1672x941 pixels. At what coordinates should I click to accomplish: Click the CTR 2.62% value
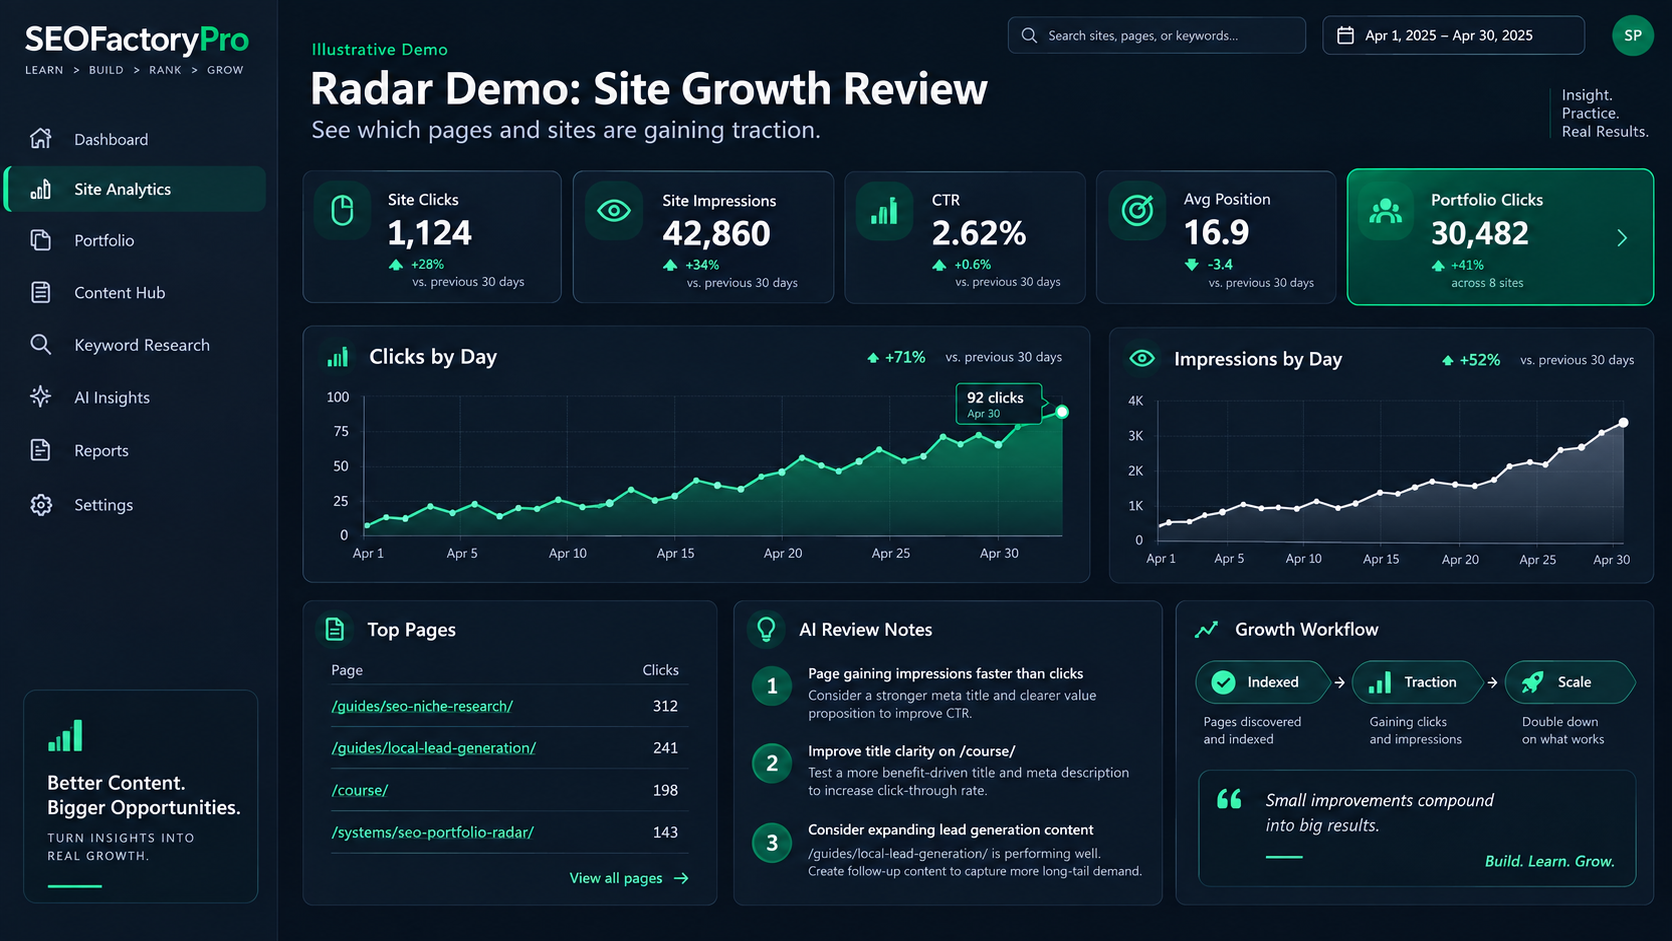pyautogui.click(x=979, y=233)
